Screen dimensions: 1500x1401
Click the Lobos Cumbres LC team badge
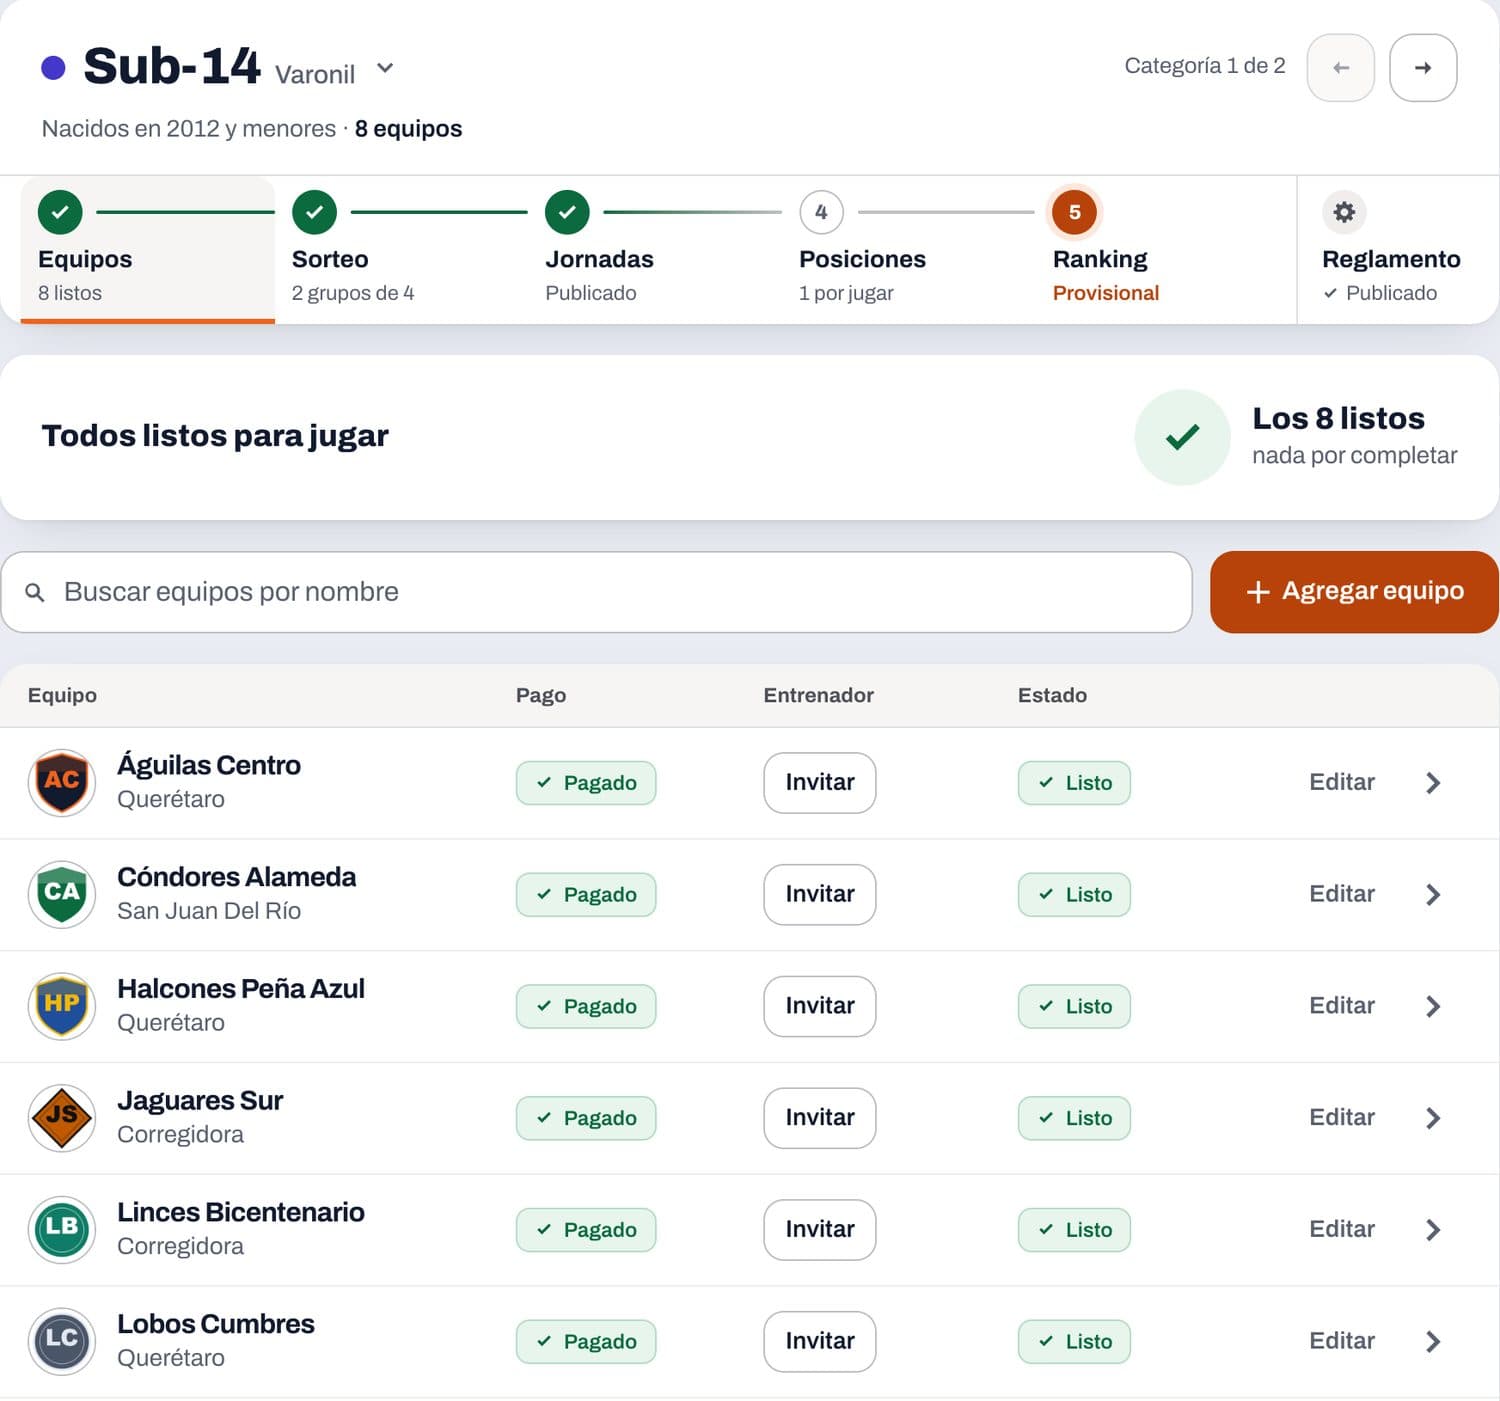62,1342
